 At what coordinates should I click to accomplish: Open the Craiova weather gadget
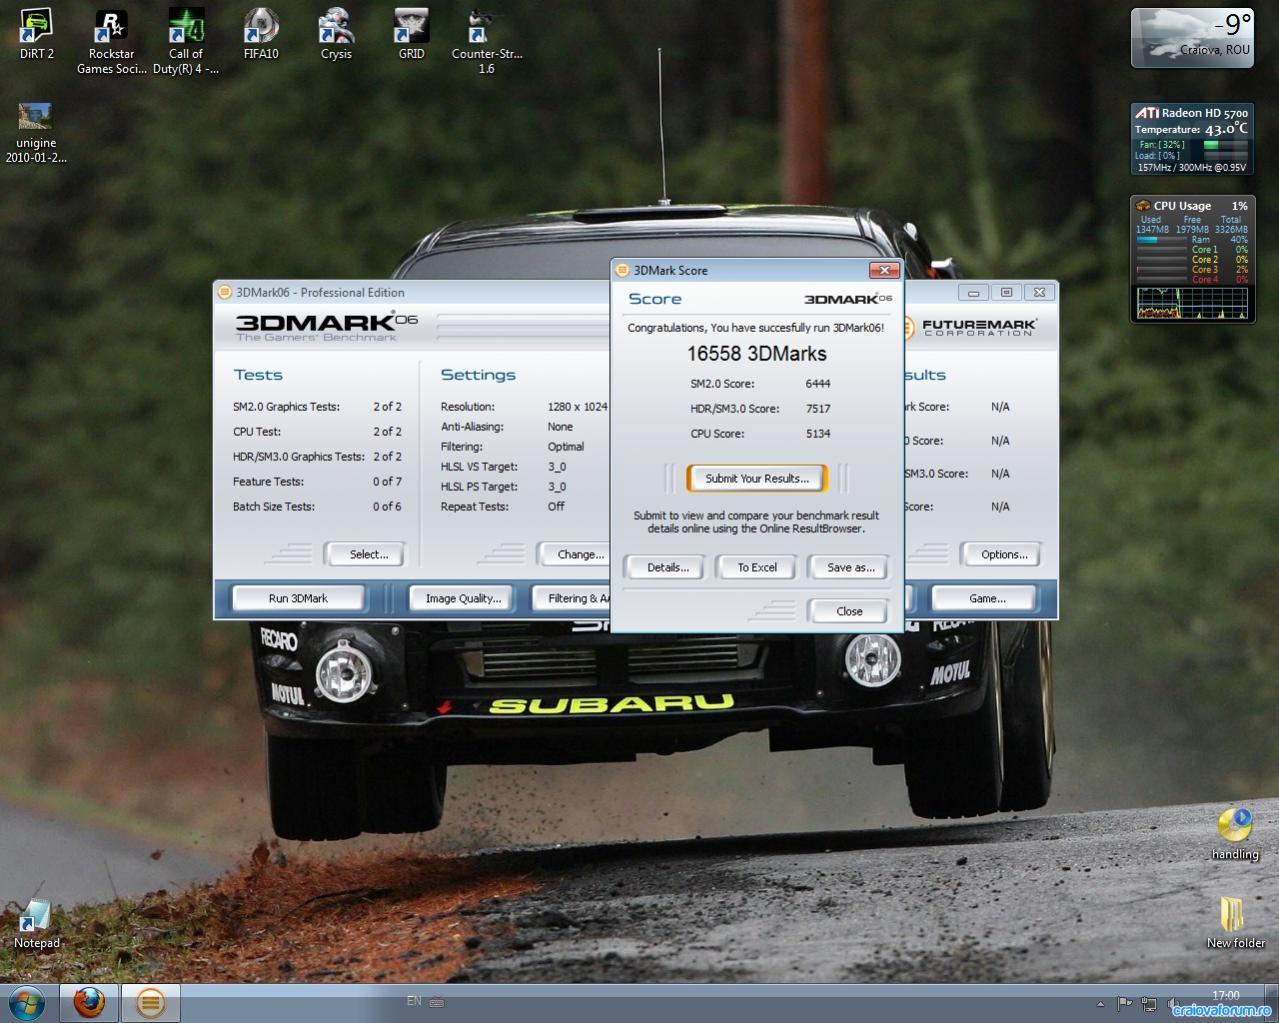pos(1192,38)
